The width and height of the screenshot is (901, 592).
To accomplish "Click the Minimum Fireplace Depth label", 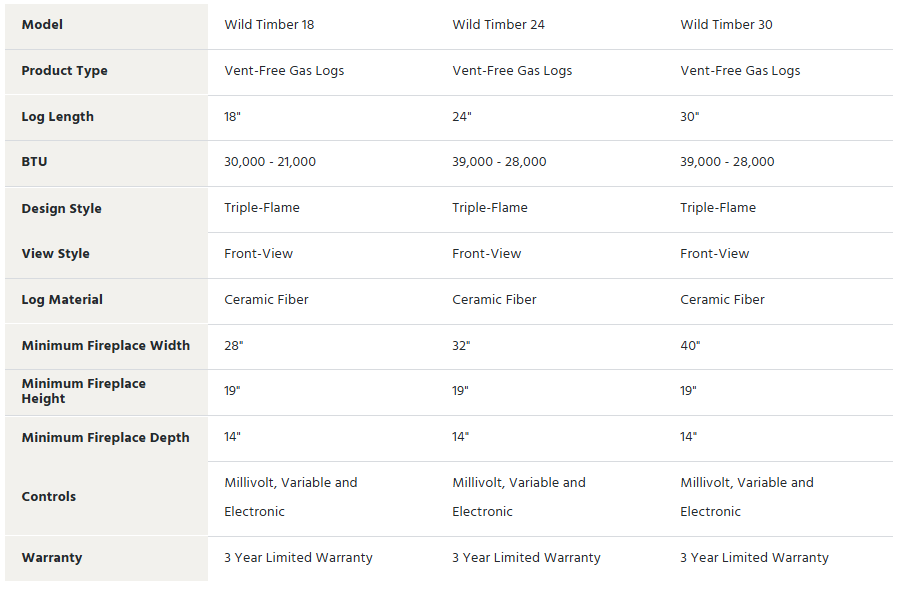I will pos(105,437).
